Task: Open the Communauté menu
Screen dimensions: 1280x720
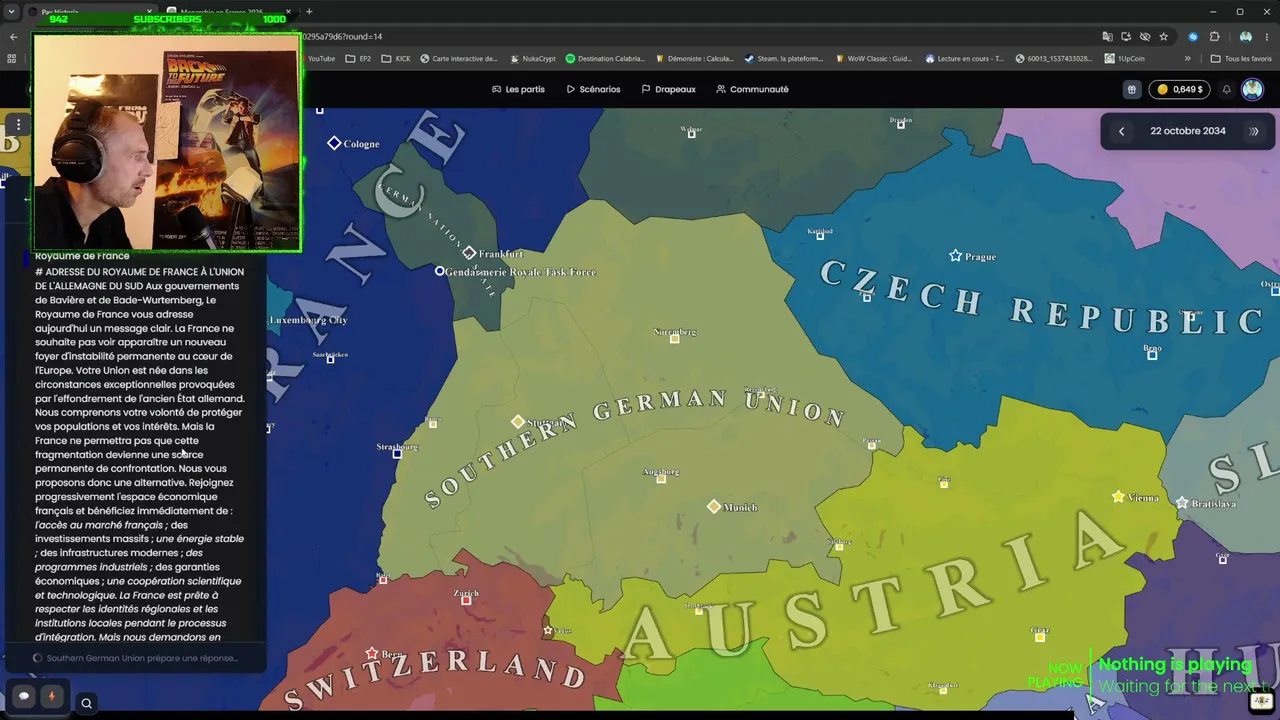Action: 752,89
